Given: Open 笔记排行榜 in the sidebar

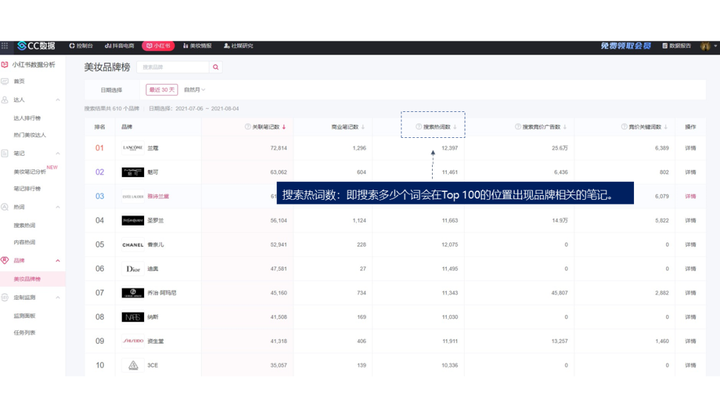Looking at the screenshot, I should click(27, 189).
